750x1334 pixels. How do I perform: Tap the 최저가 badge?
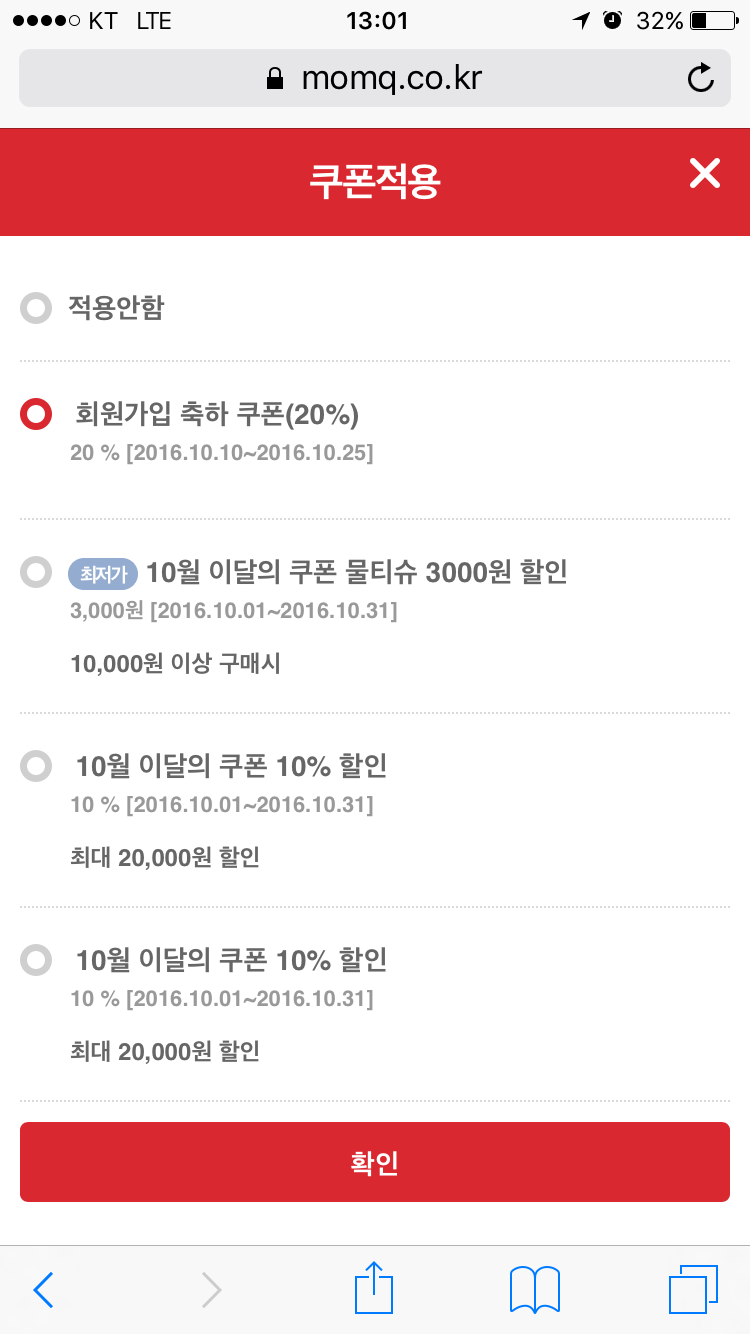(103, 574)
